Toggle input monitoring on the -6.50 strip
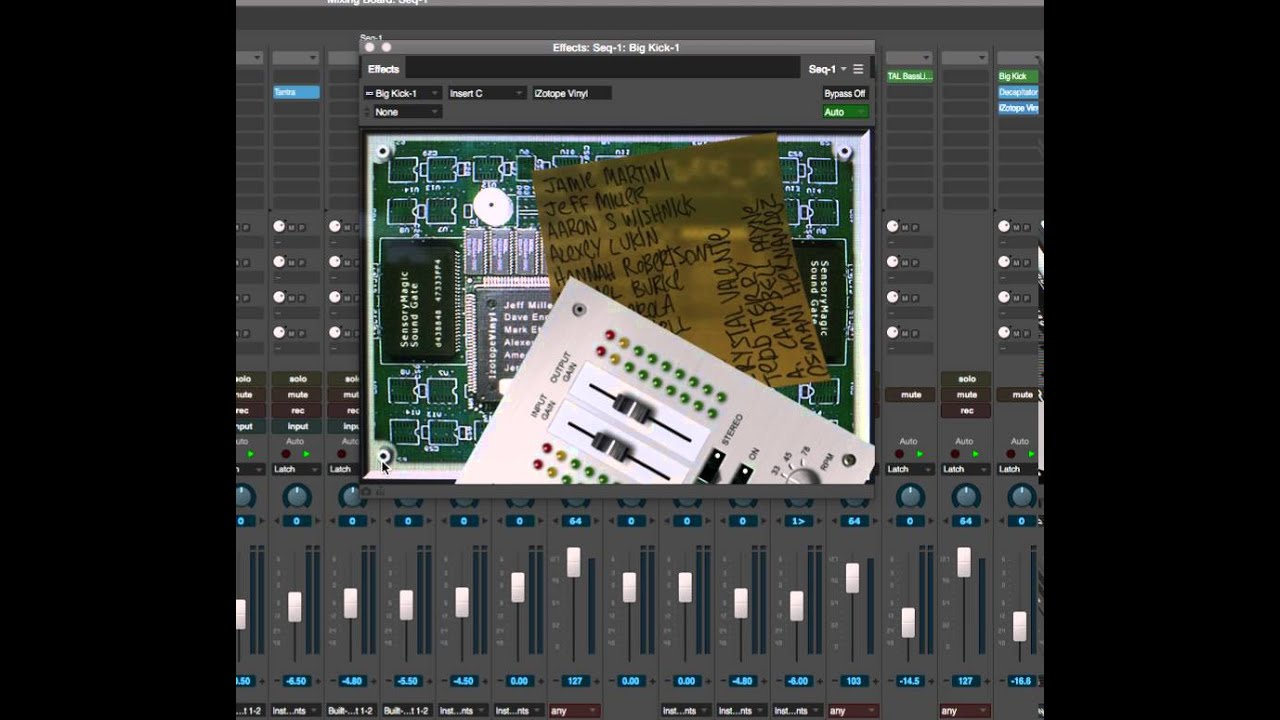This screenshot has height=720, width=1280. (297, 426)
